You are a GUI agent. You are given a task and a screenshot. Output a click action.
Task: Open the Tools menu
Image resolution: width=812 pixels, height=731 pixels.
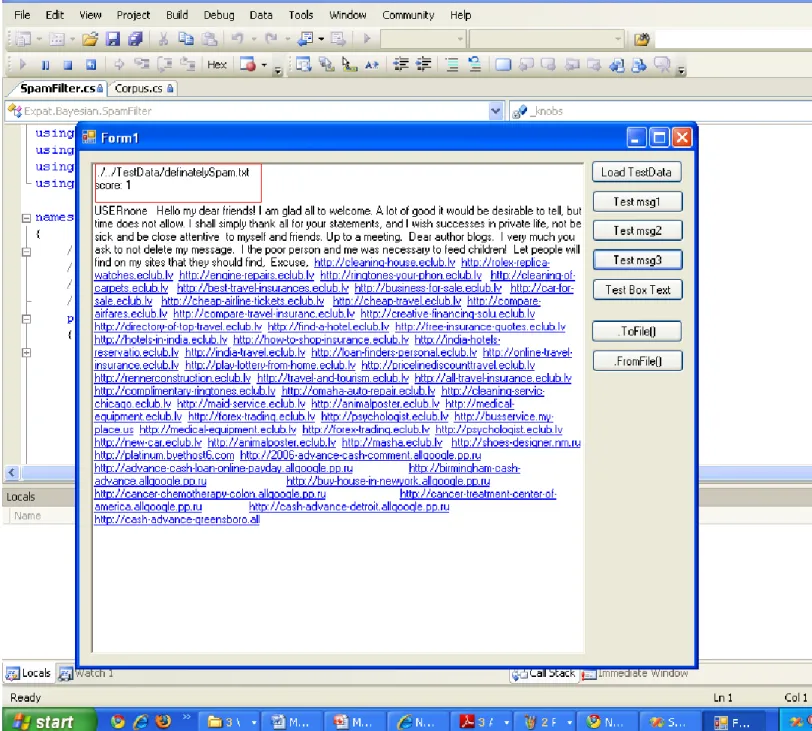tap(301, 15)
